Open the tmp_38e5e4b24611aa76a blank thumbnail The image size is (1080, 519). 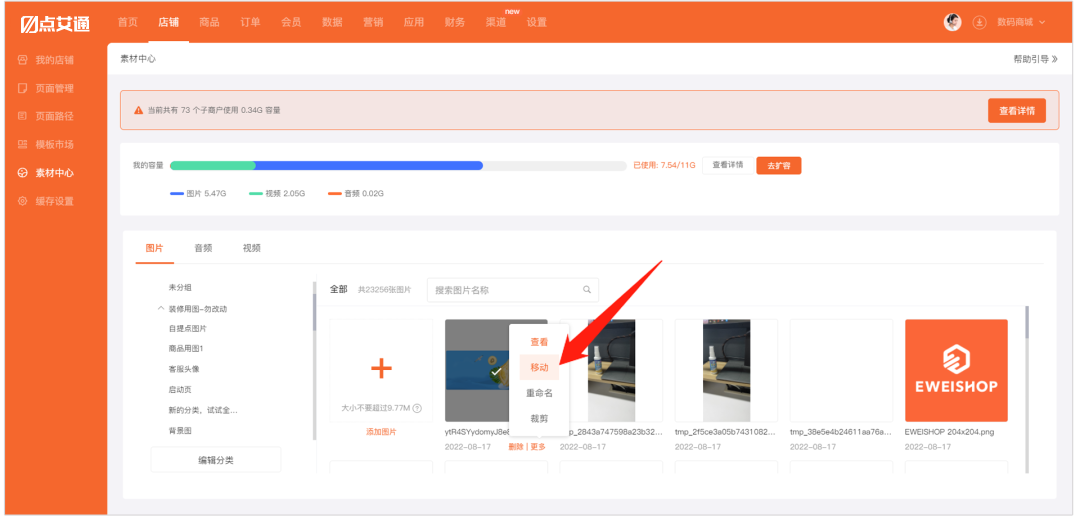tap(841, 370)
